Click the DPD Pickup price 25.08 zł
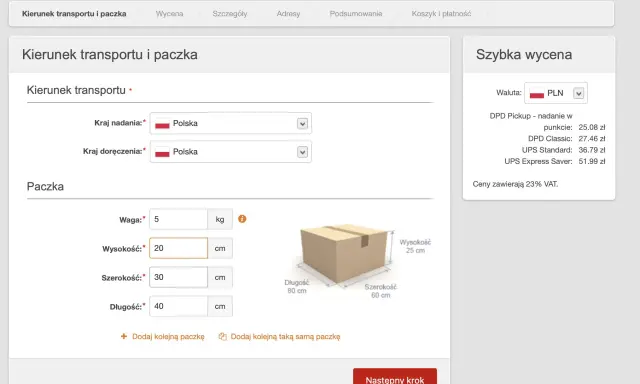640x384 pixels. pyautogui.click(x=591, y=127)
